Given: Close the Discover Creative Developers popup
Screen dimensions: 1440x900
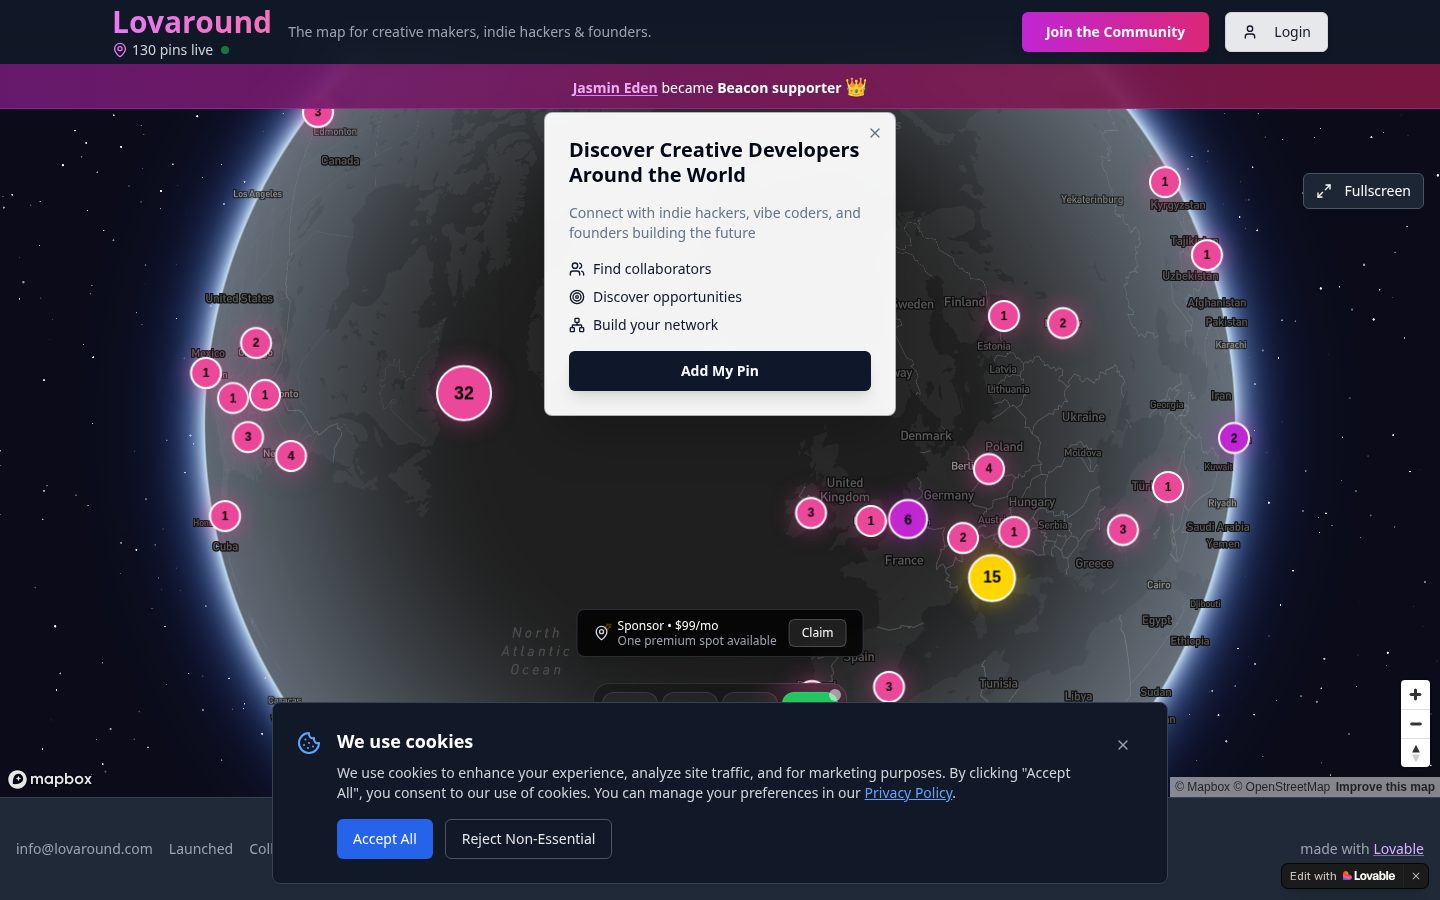Looking at the screenshot, I should click(875, 133).
